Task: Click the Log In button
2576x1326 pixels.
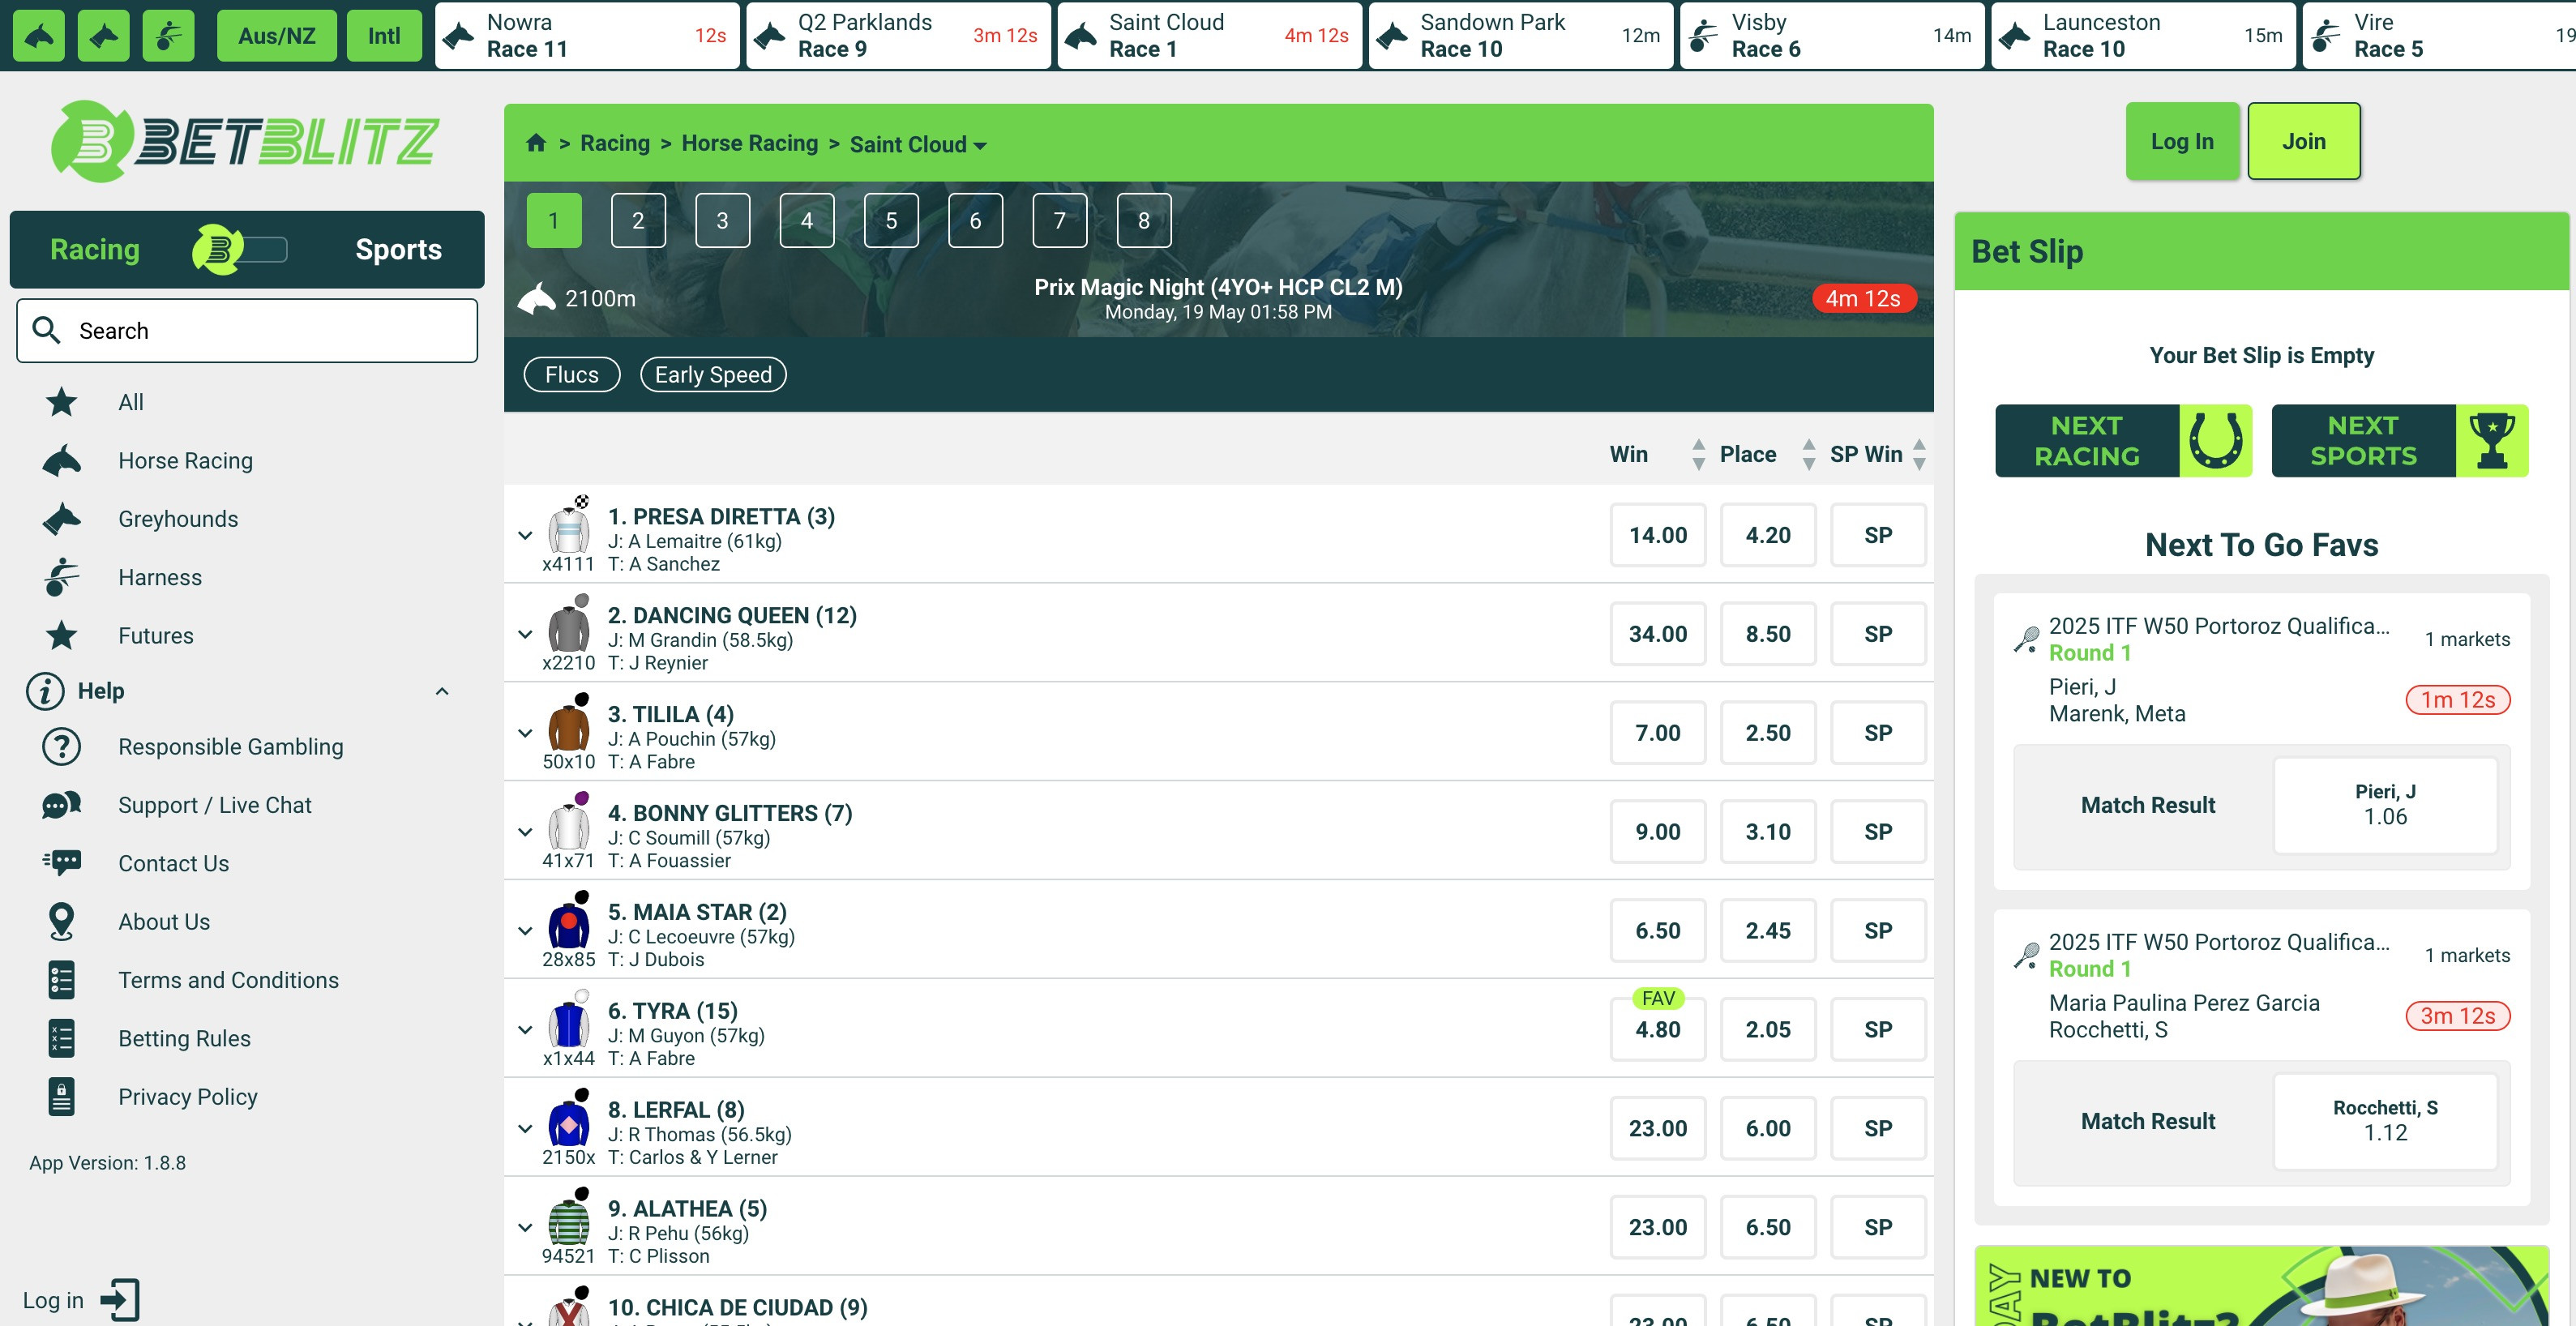Action: [2182, 141]
